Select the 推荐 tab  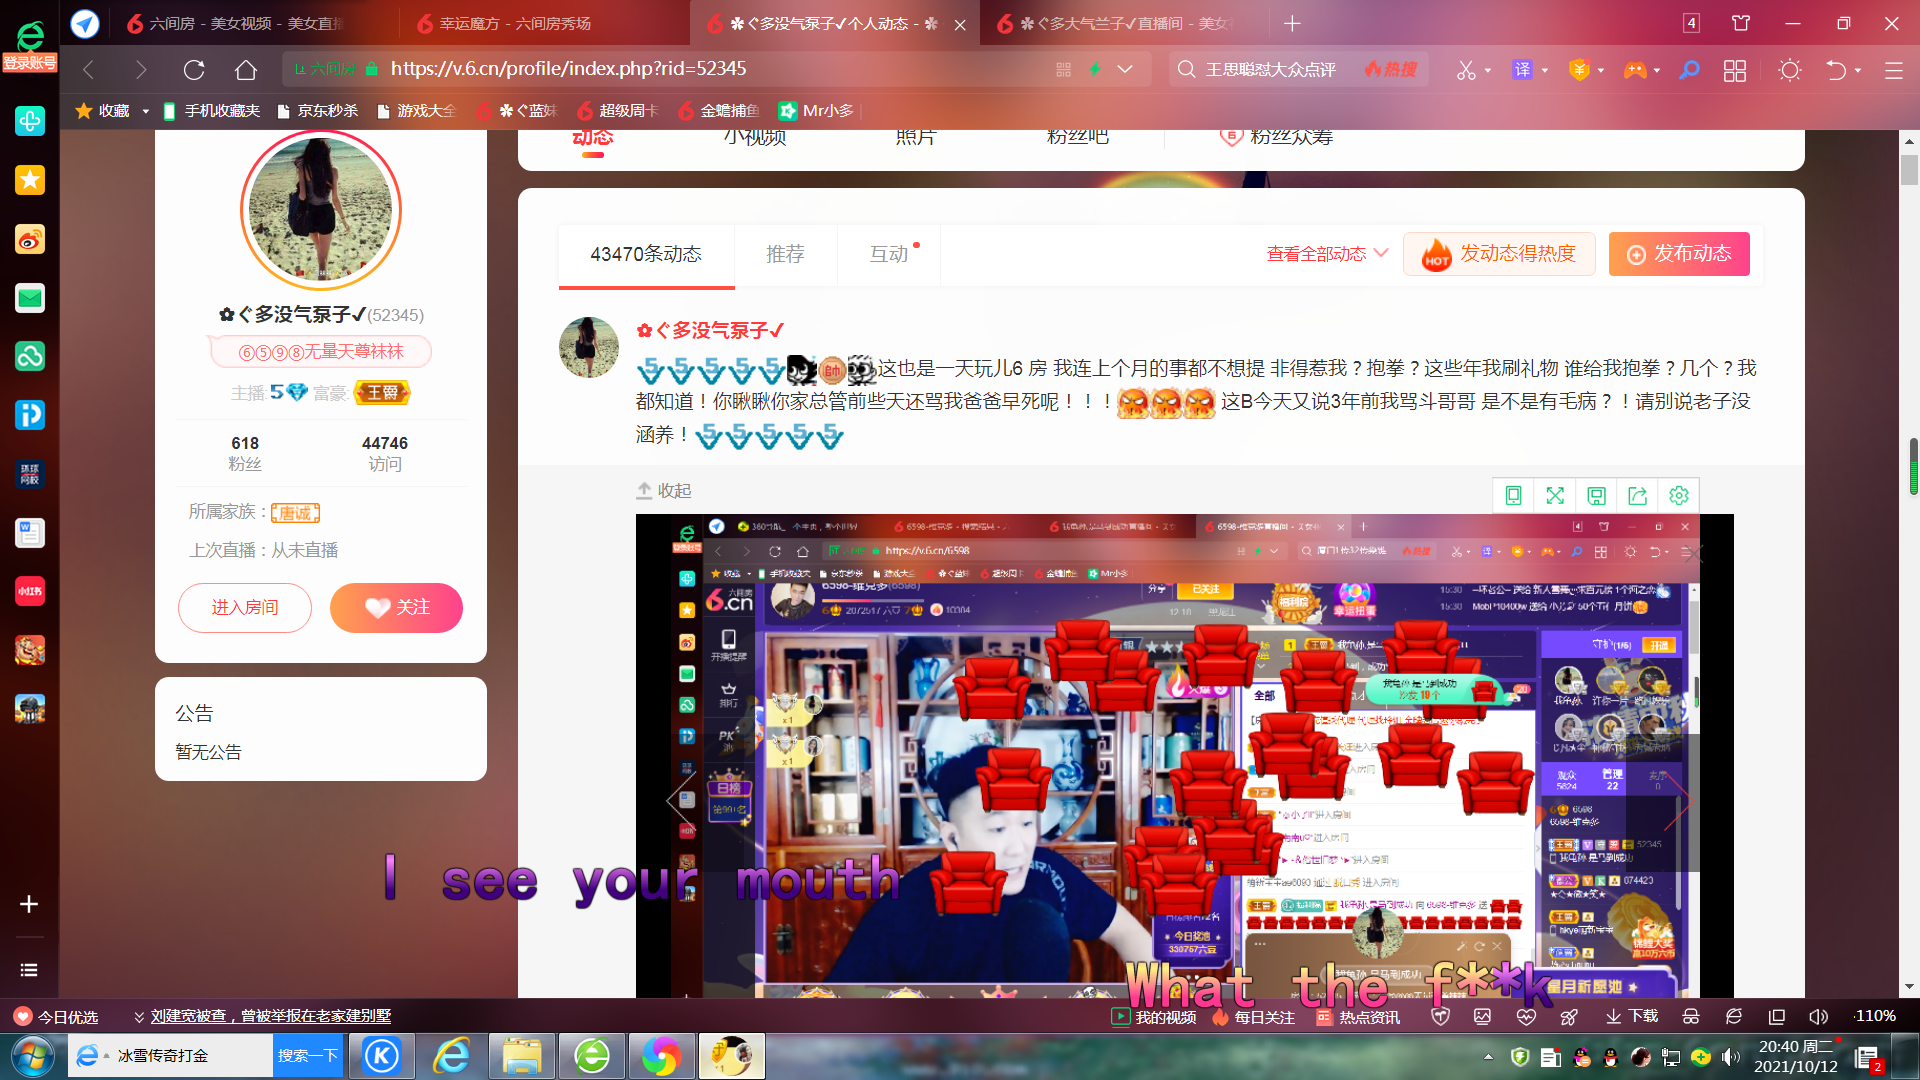pyautogui.click(x=785, y=255)
